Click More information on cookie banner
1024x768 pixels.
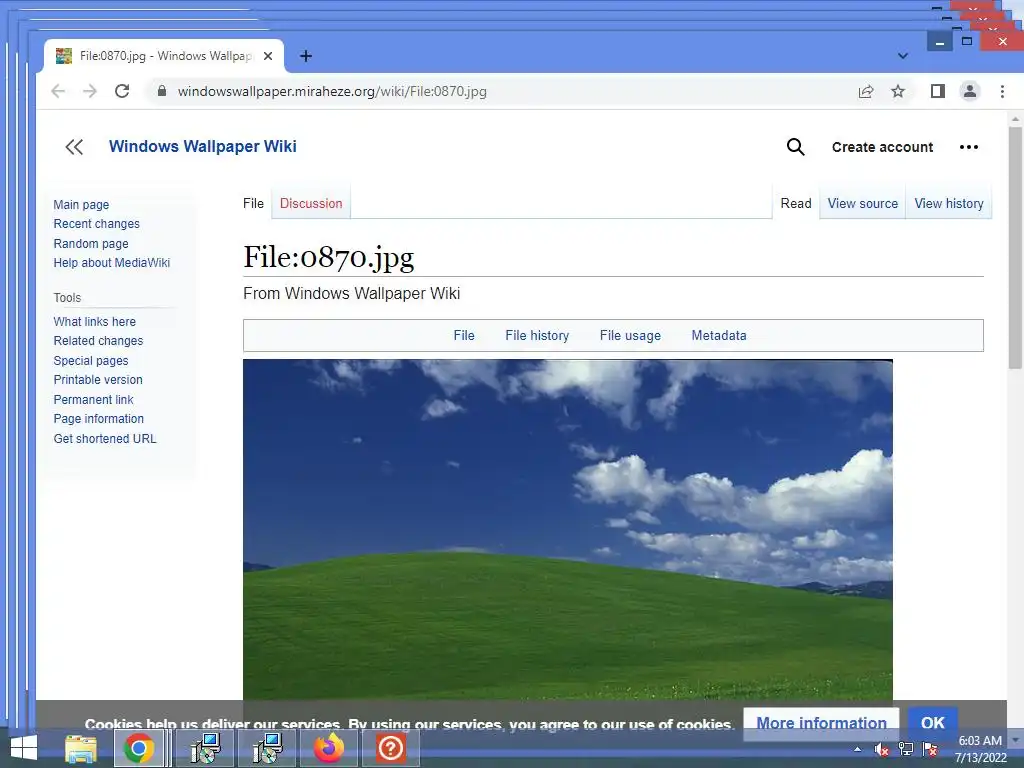[x=821, y=723]
